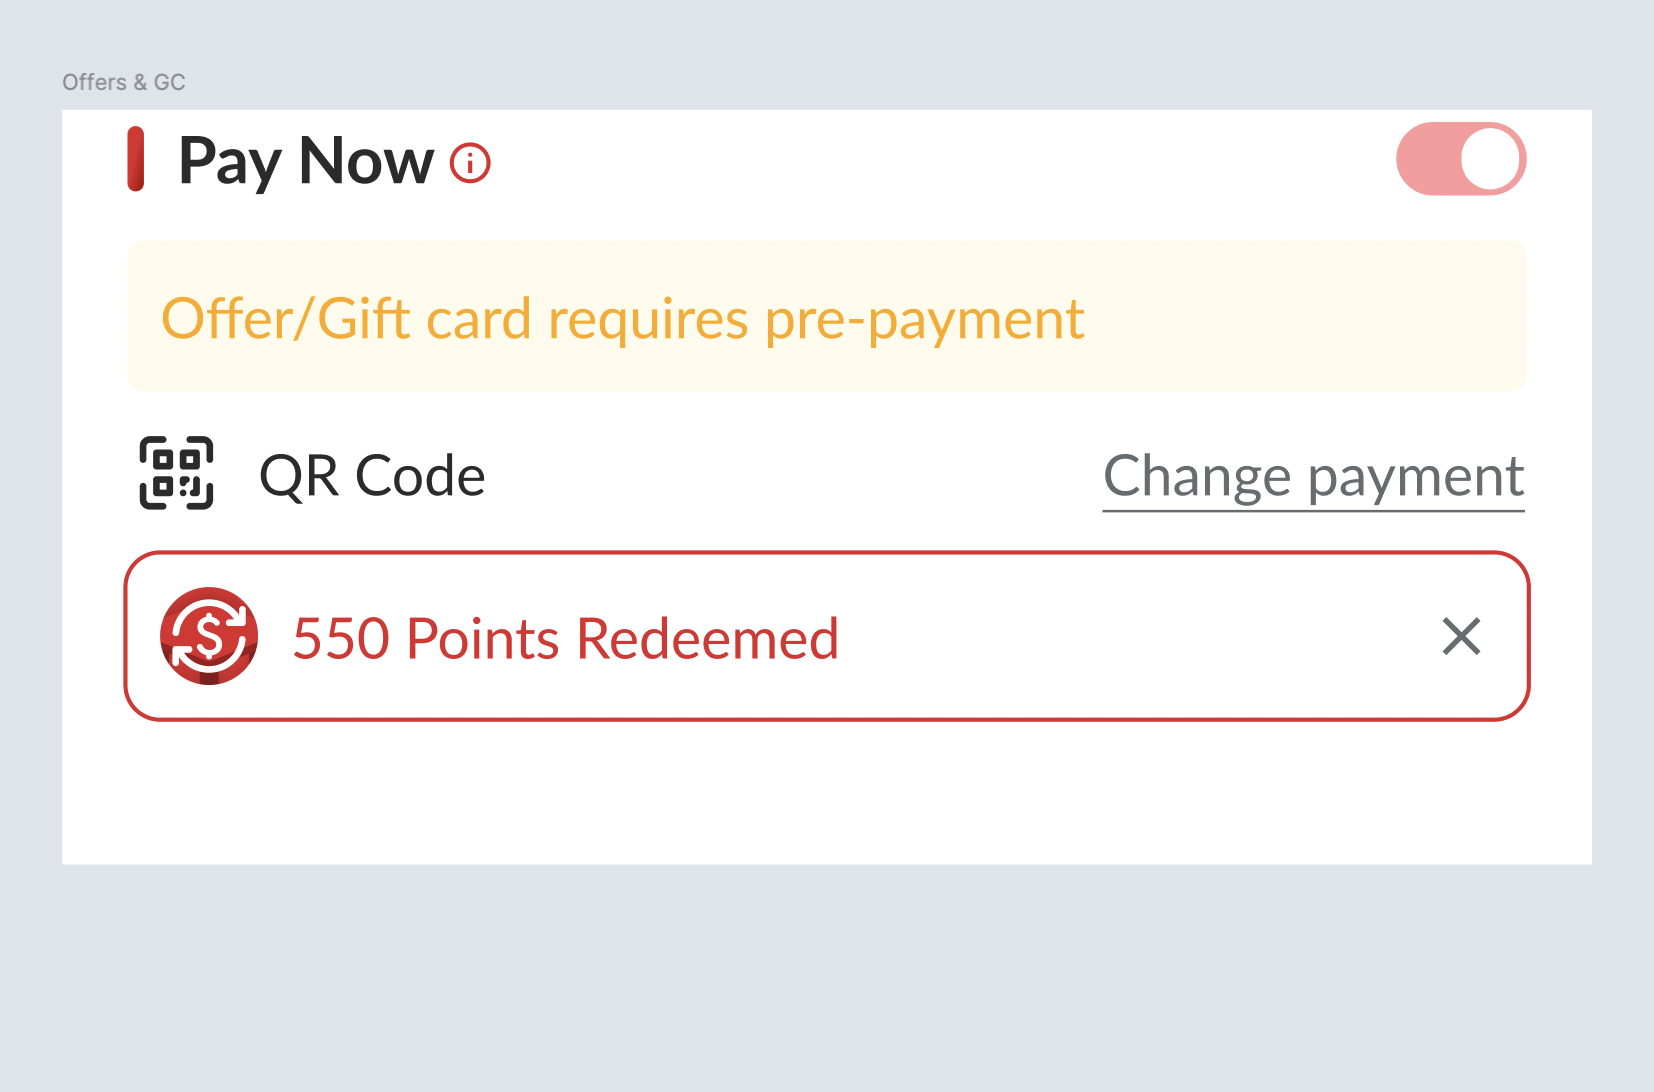Click the word 'payment' in the Change payment link

click(1416, 477)
